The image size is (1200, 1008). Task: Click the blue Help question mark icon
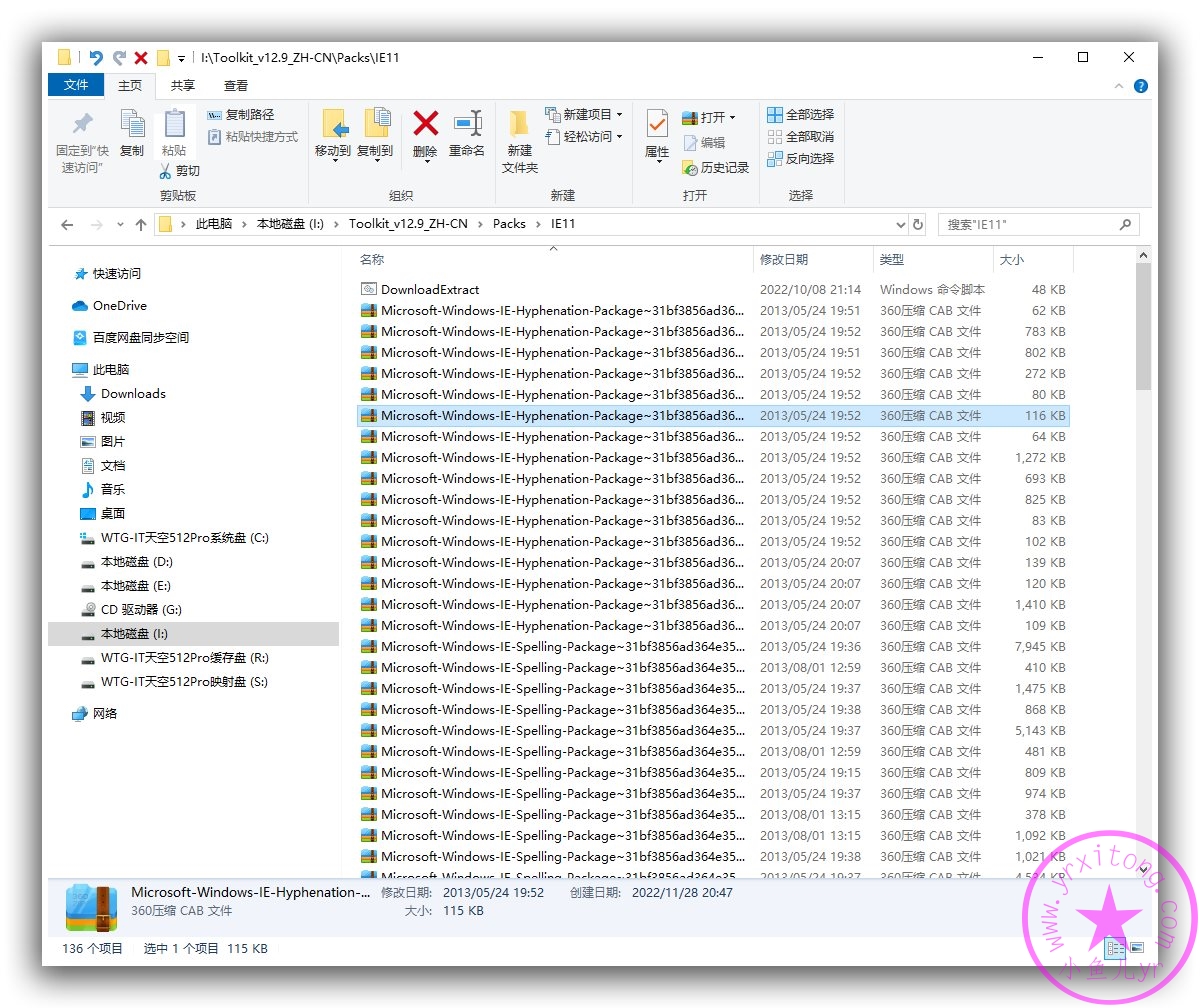pos(1141,86)
